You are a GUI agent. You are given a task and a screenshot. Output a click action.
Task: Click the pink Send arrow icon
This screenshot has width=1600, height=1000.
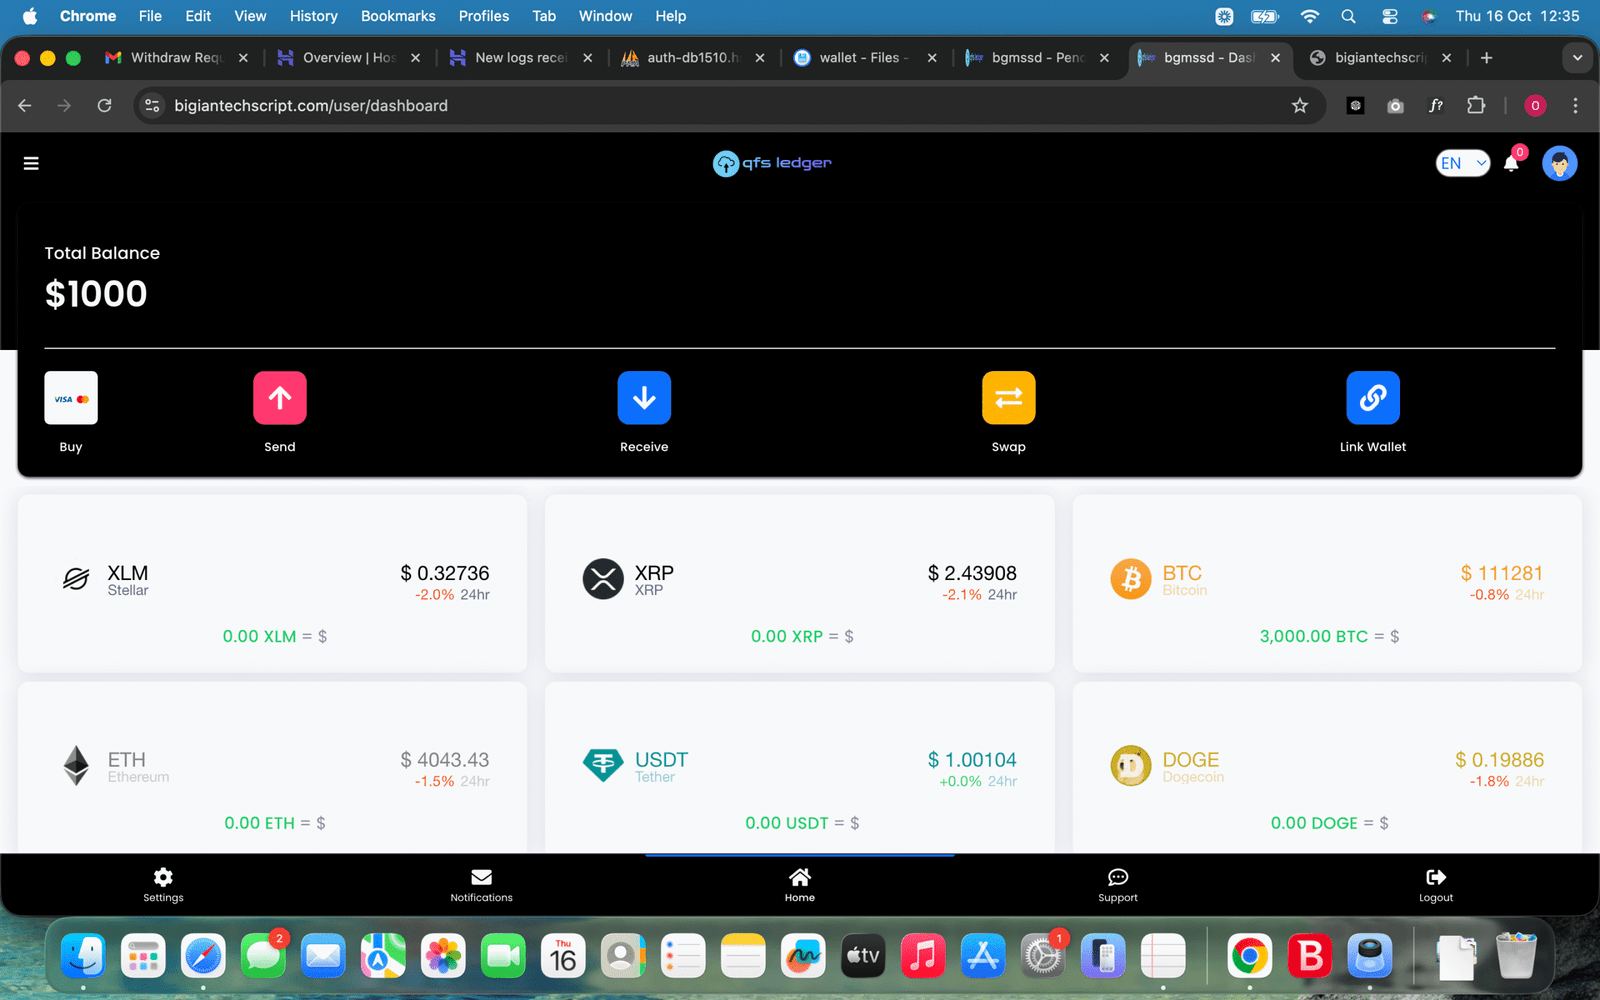[x=279, y=398]
